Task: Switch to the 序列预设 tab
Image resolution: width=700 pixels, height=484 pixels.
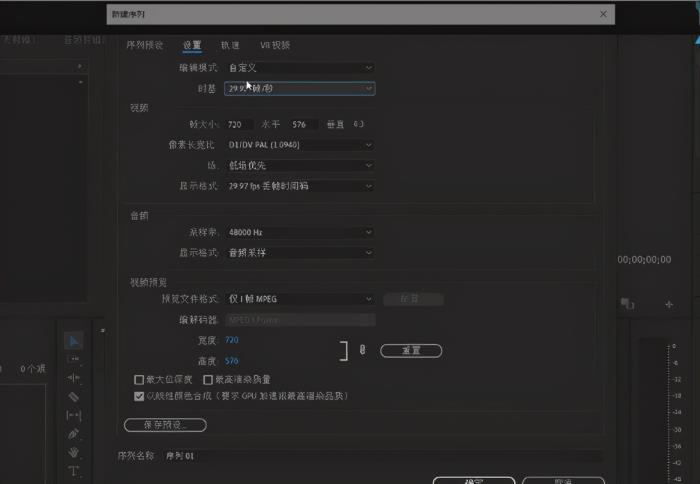Action: point(145,45)
